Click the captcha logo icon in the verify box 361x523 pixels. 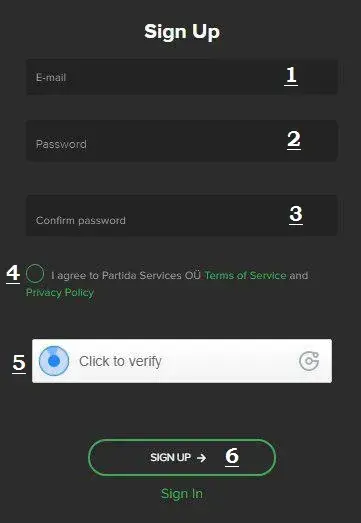pos(309,361)
